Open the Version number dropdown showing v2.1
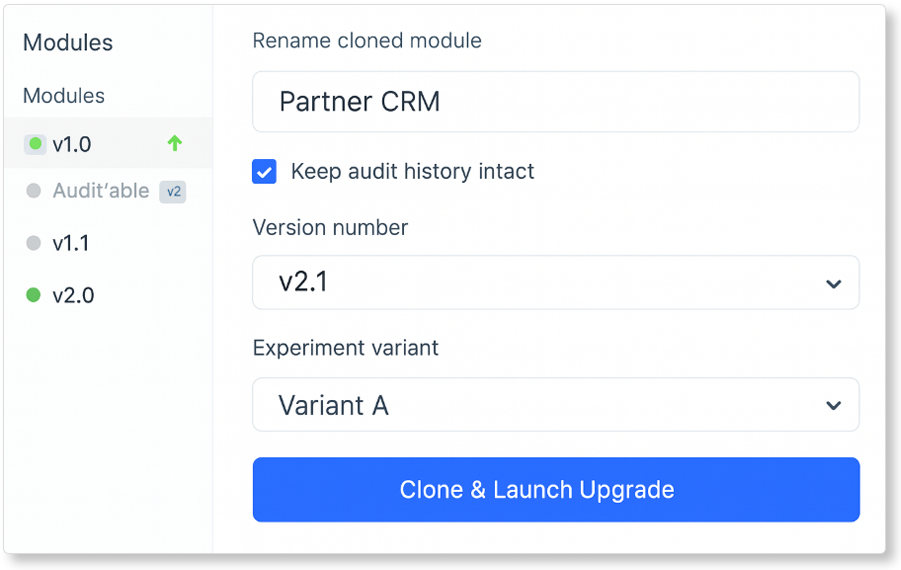 coord(540,283)
